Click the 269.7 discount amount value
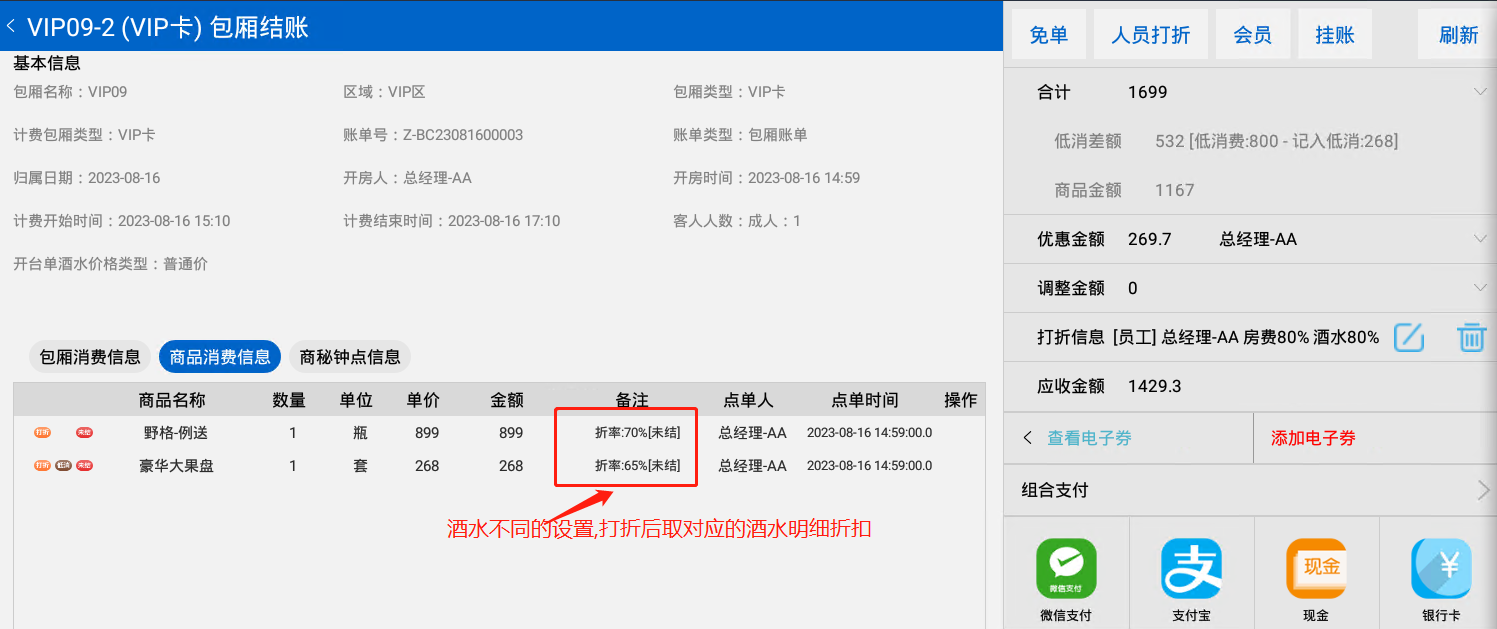 tap(1149, 239)
